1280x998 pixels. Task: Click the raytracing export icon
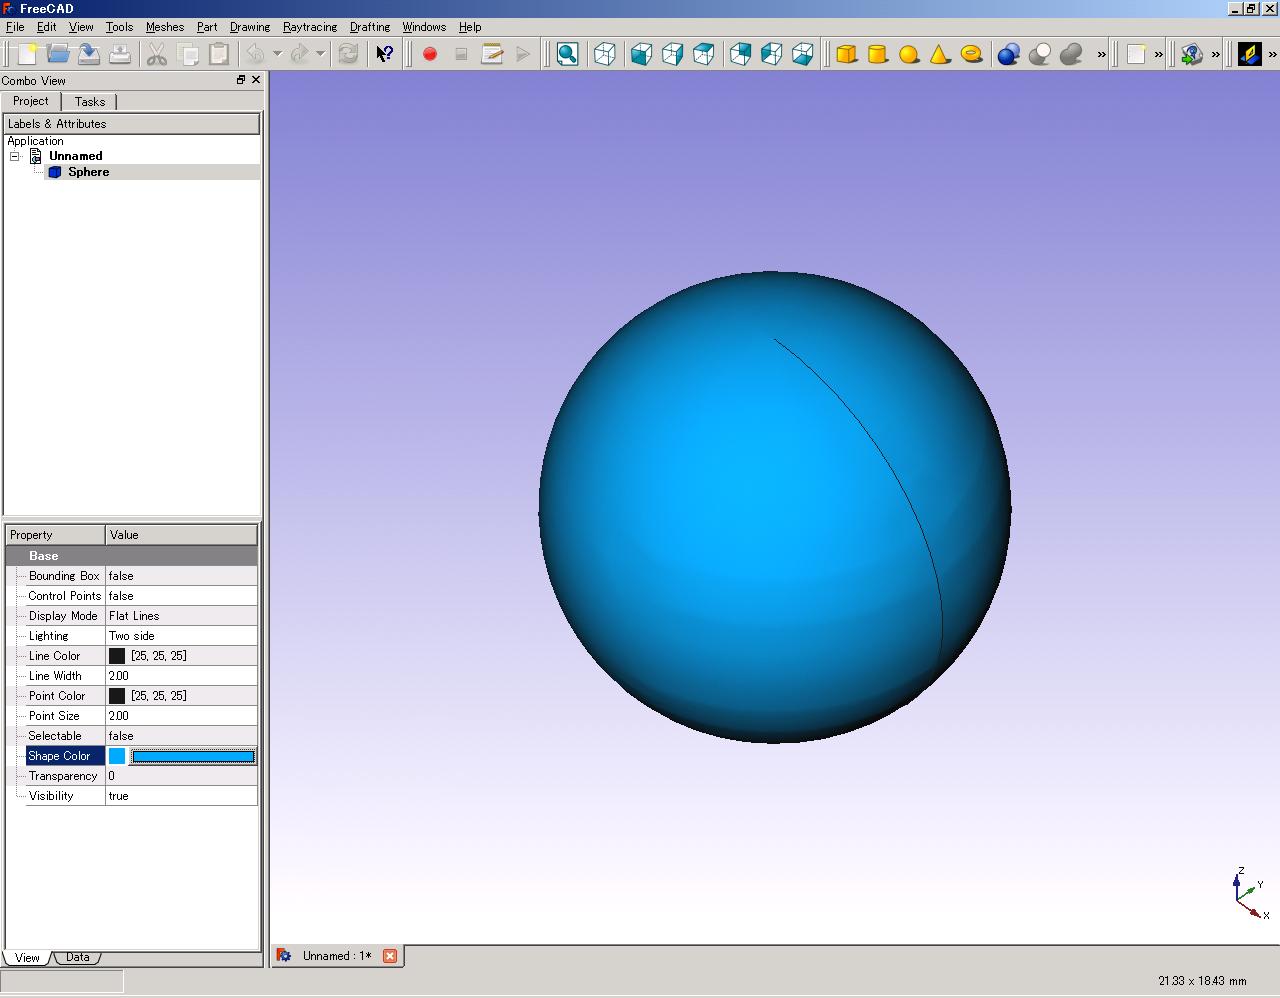click(1192, 54)
